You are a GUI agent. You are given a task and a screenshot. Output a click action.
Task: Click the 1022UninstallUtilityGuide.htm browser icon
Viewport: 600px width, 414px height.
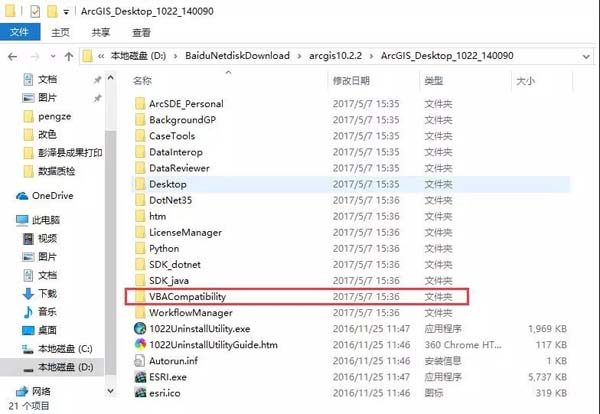click(140, 345)
